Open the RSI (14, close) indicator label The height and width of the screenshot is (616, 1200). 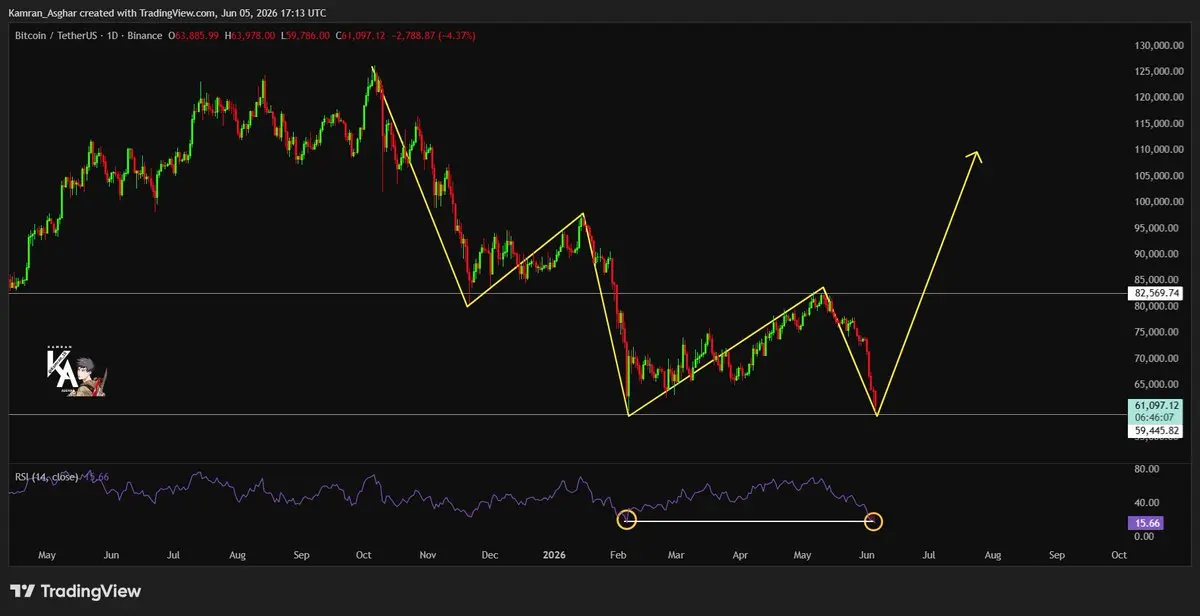coord(47,477)
